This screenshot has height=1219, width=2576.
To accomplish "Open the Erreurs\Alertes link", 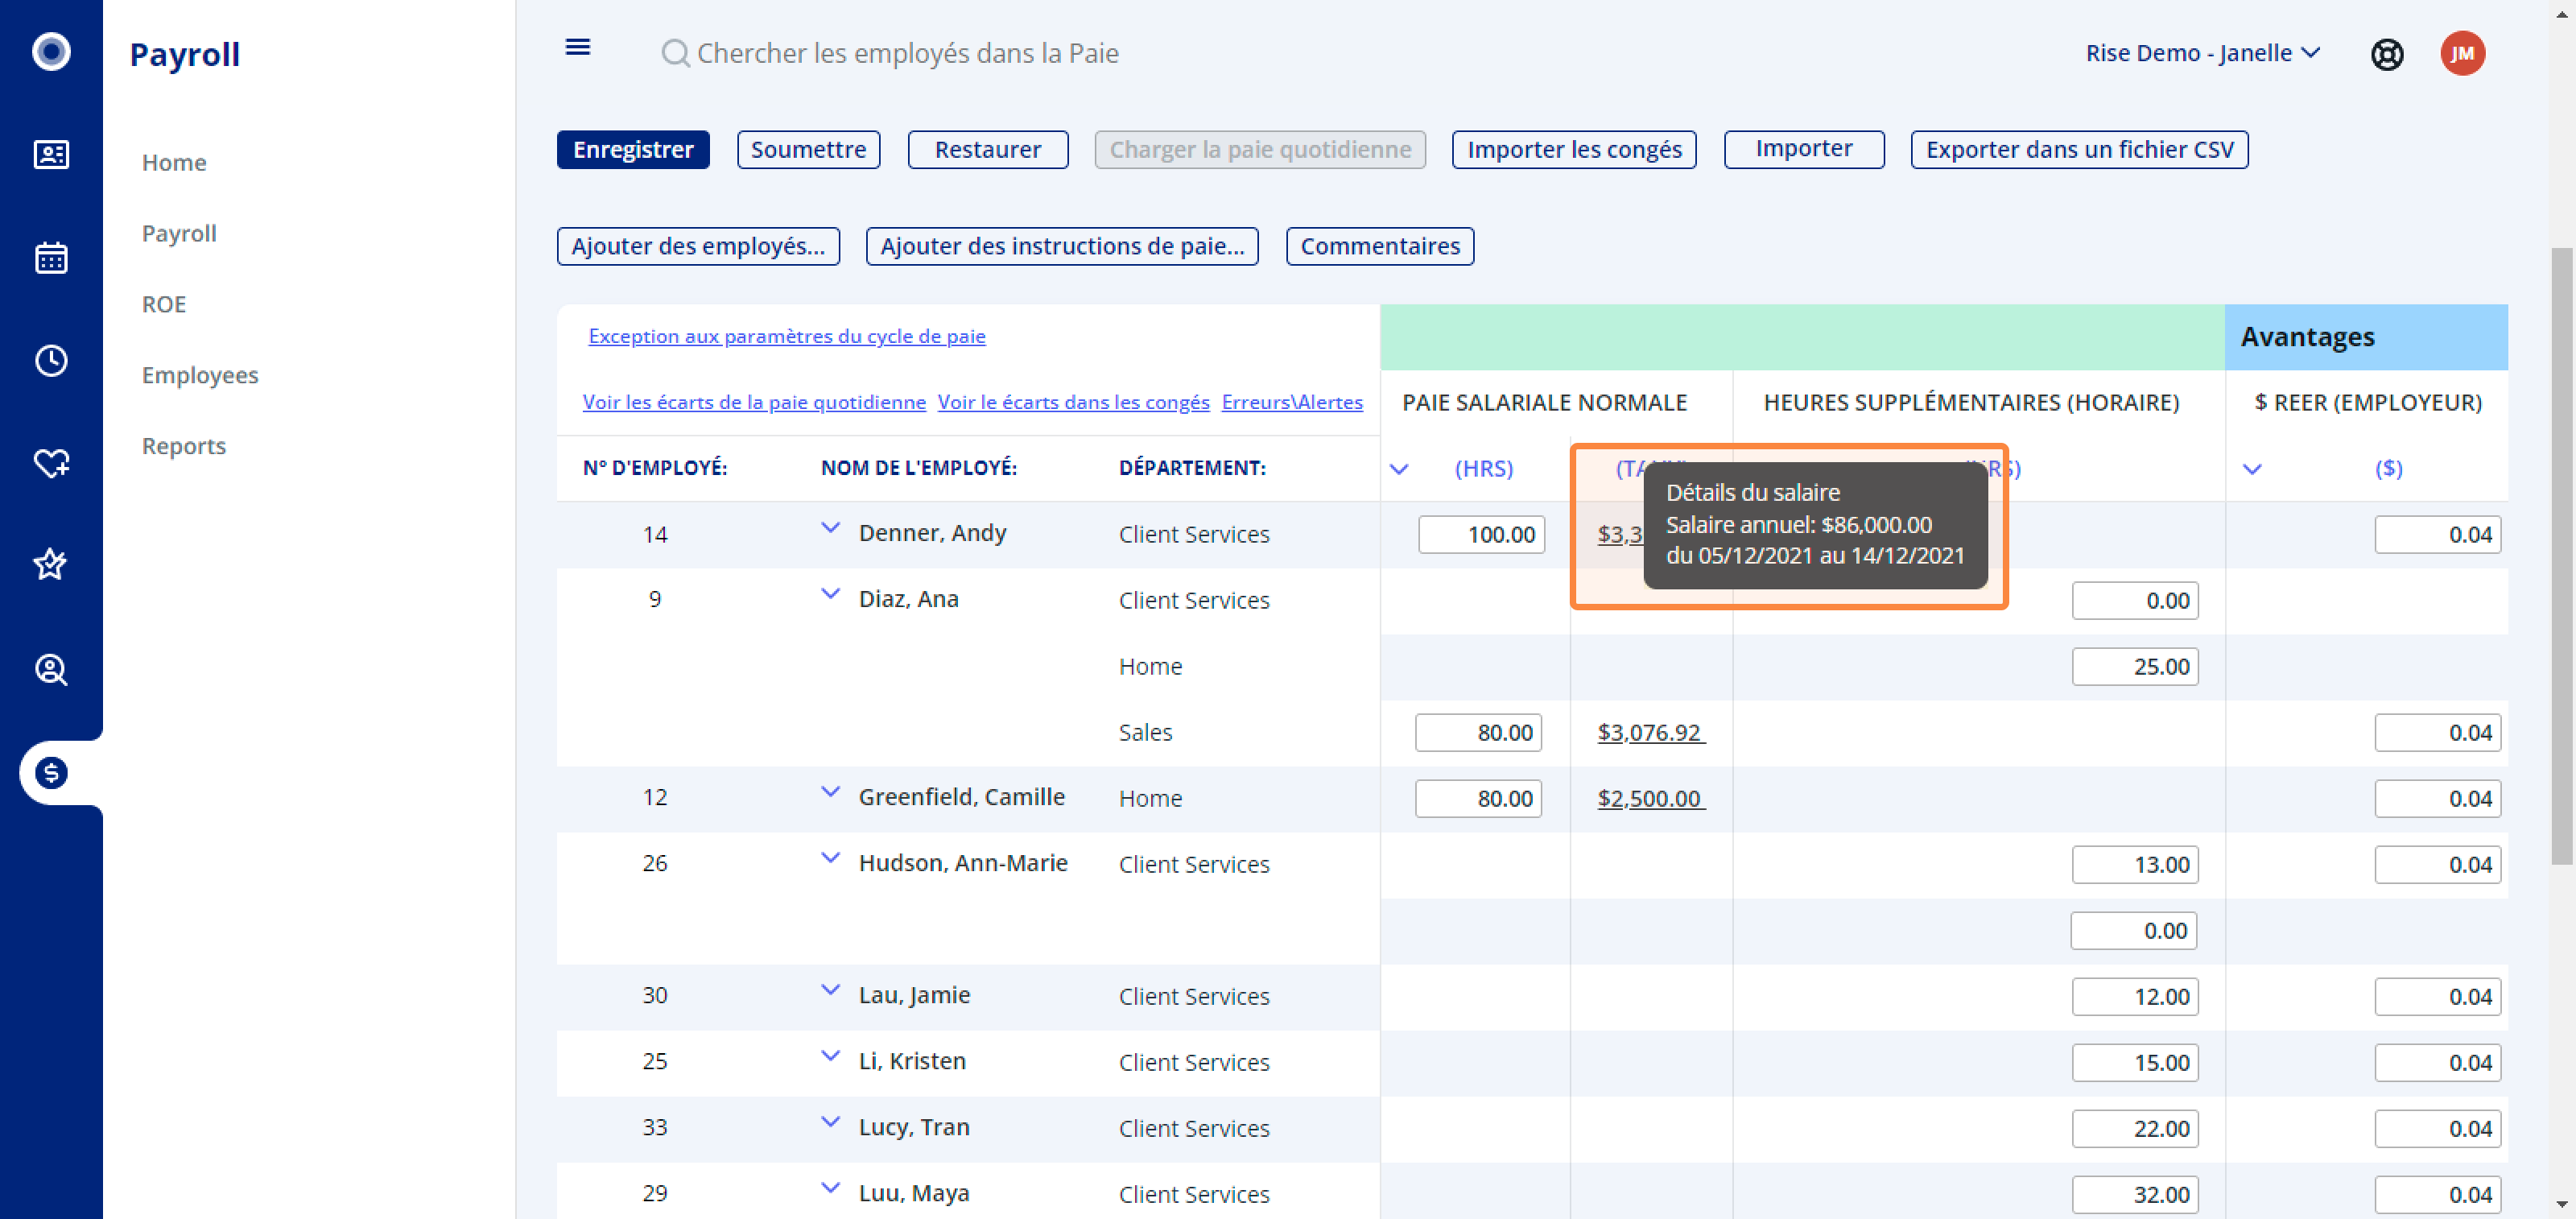I will [x=1292, y=402].
